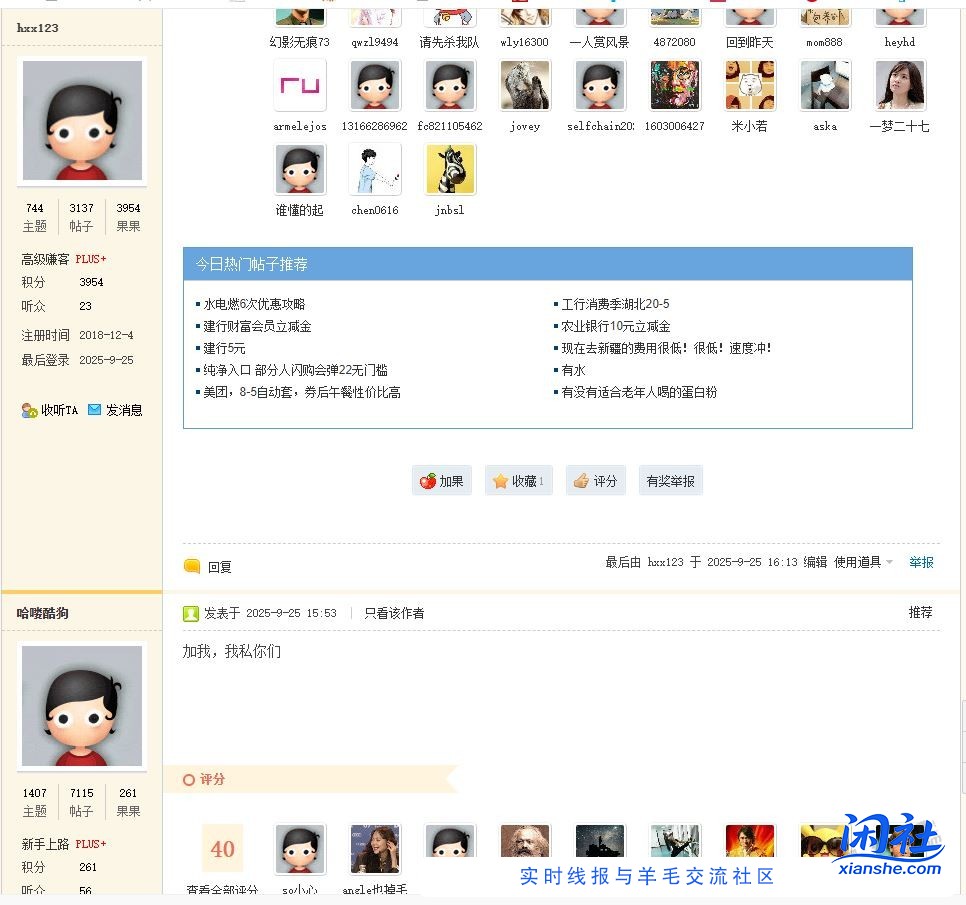Click the 评分 thumbs-up rating icon

[583, 480]
